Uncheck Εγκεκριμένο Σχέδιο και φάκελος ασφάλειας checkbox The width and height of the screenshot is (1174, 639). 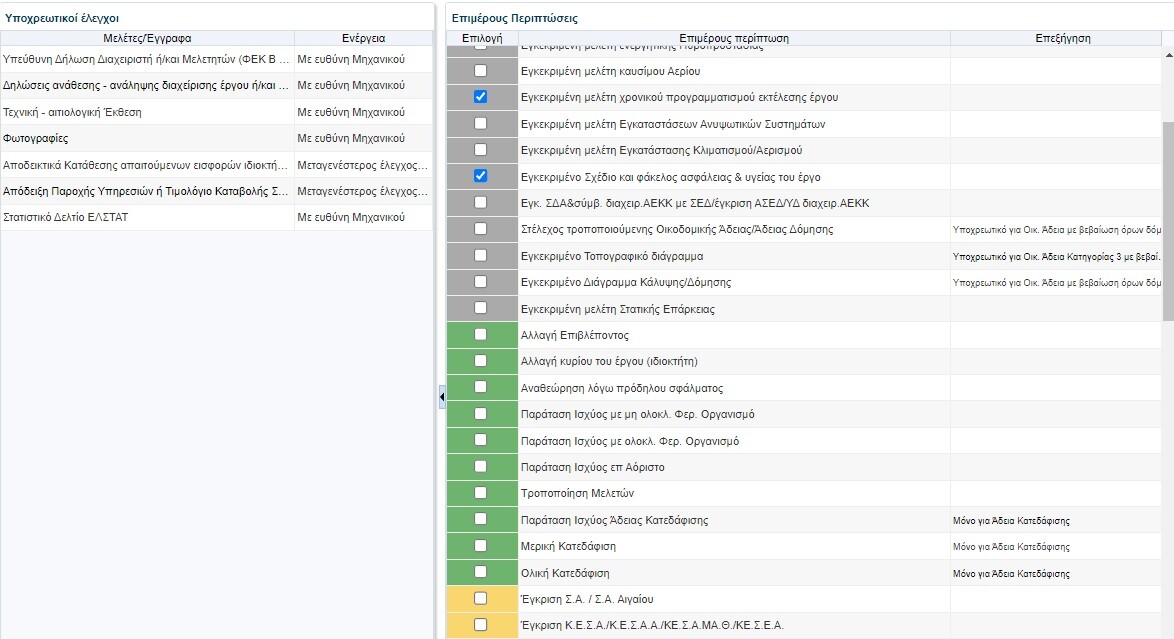[481, 176]
